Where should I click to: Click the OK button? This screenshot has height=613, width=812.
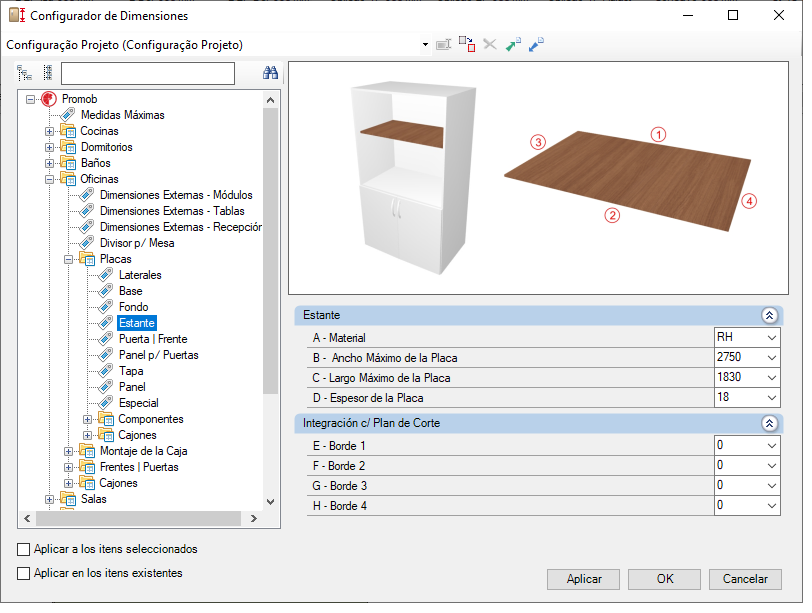[x=665, y=579]
